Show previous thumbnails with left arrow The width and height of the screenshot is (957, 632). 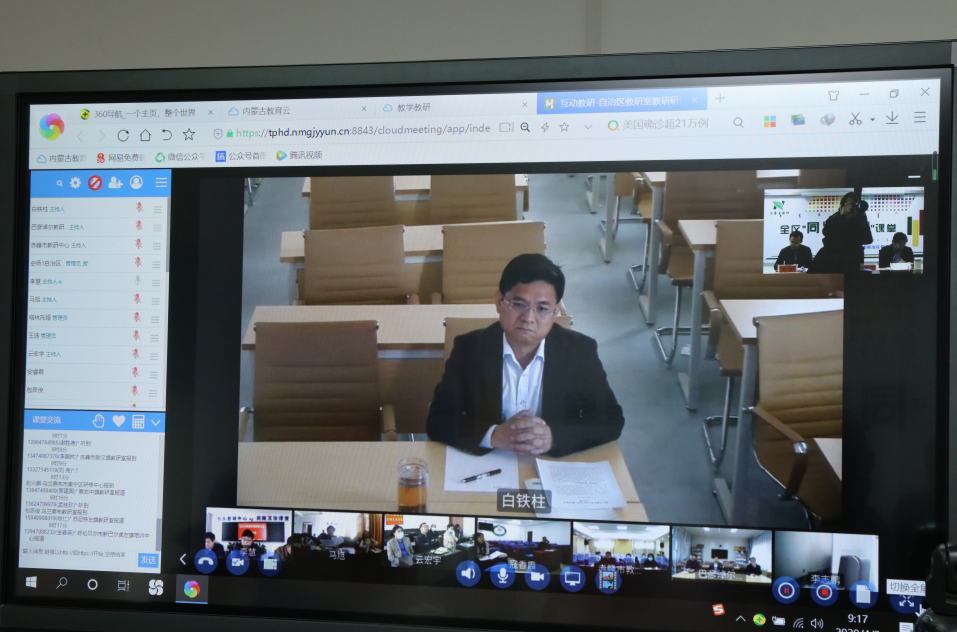[x=182, y=558]
